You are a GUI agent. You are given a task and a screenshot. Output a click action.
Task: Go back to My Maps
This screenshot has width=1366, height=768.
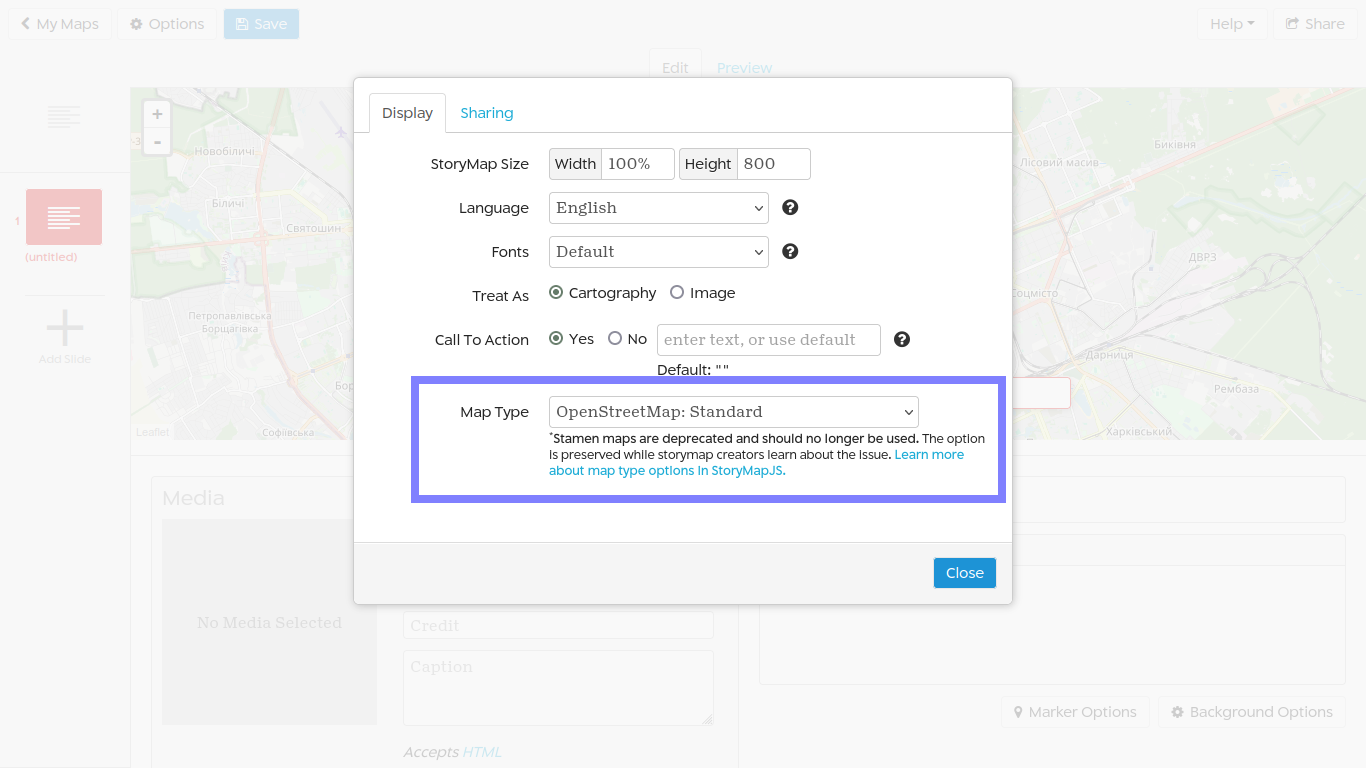[60, 24]
